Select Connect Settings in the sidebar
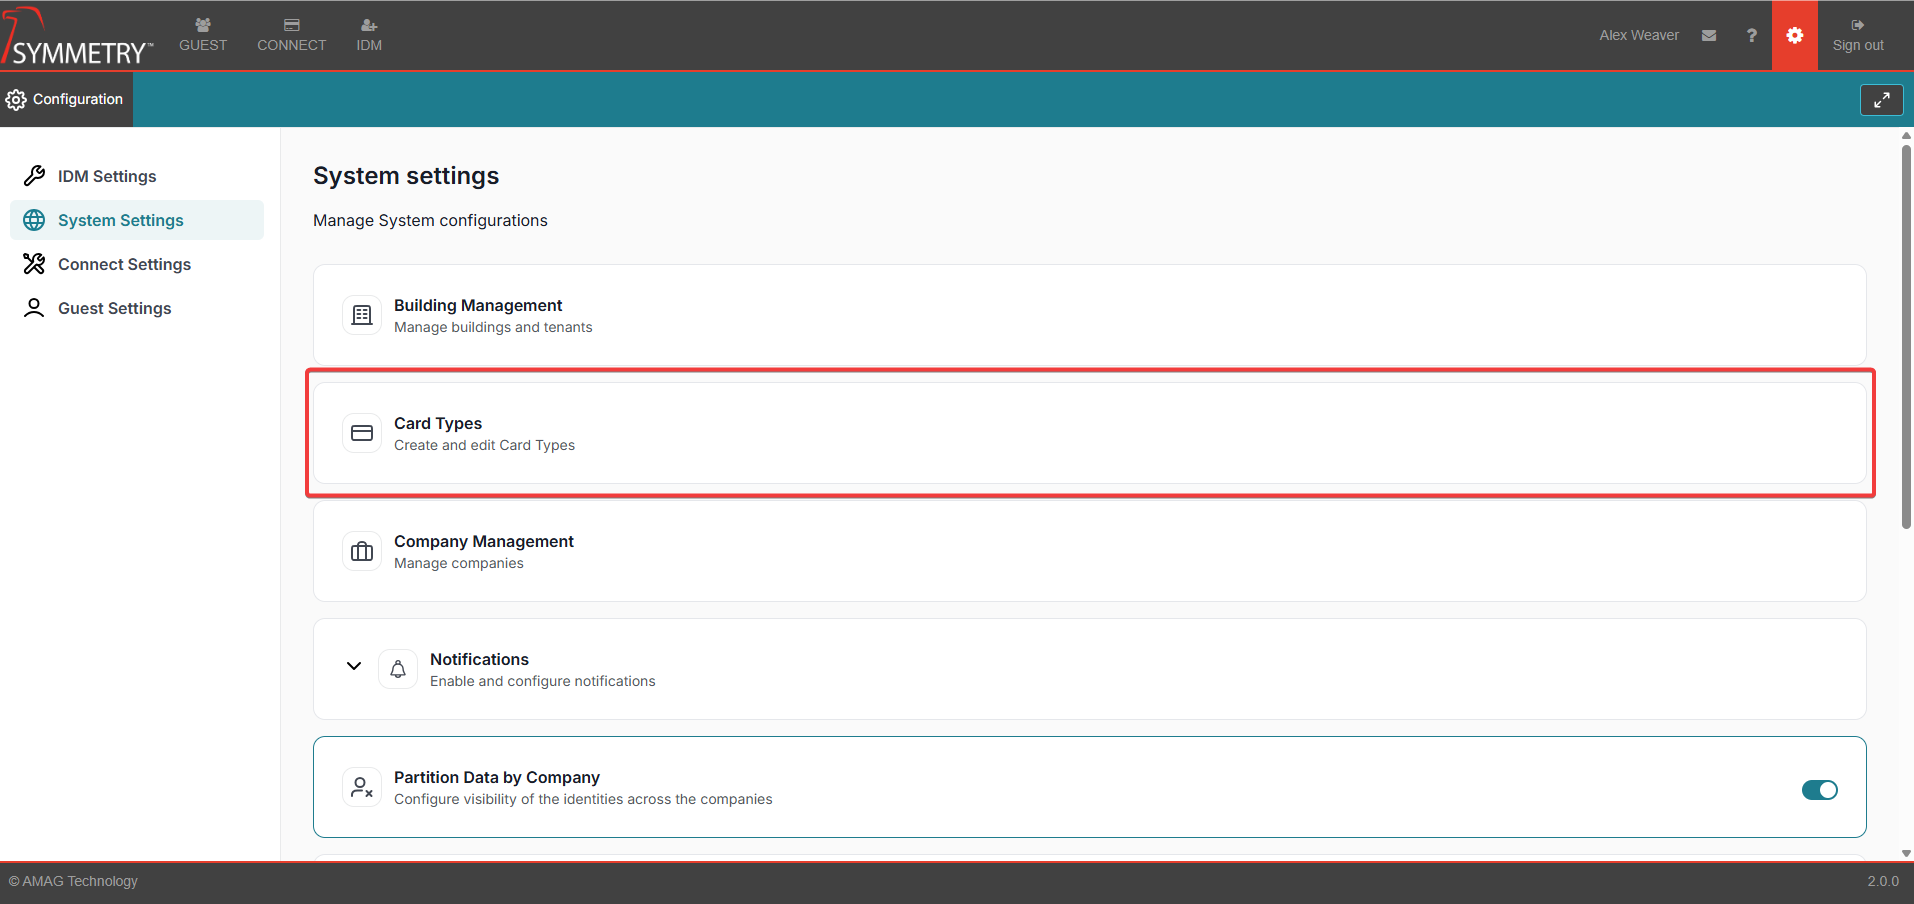The height and width of the screenshot is (904, 1914). tap(124, 264)
